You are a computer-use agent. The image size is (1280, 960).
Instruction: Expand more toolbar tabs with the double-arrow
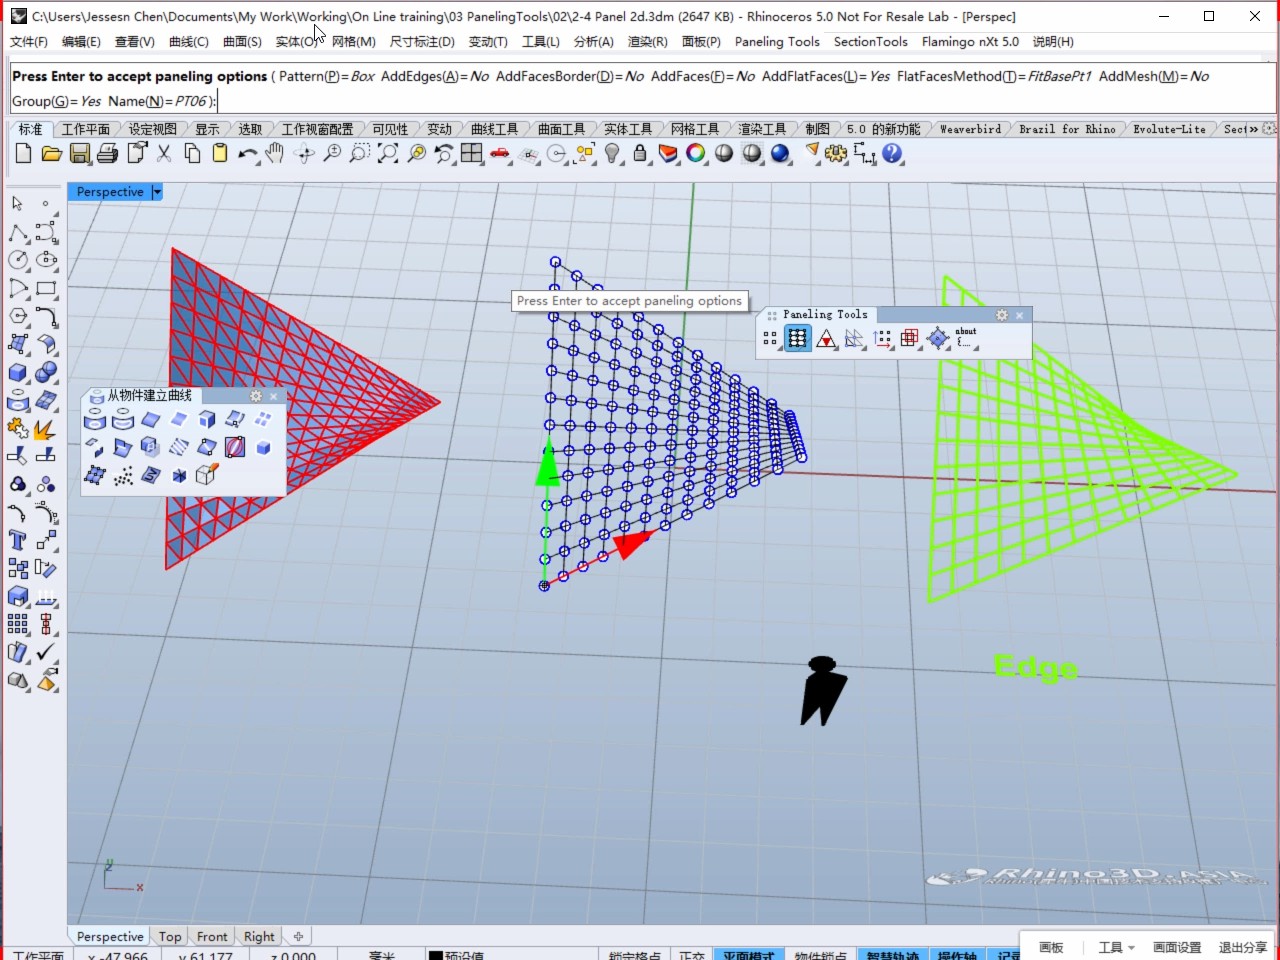pyautogui.click(x=1254, y=129)
